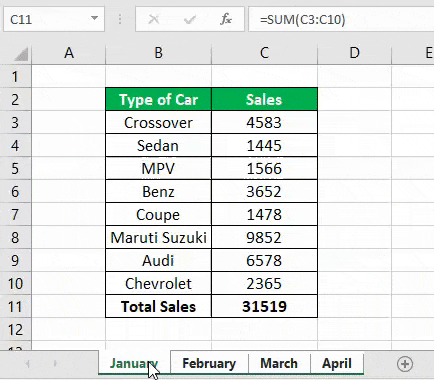This screenshot has width=434, height=380.
Task: Select the 'Audi' cell
Action: pyautogui.click(x=158, y=260)
